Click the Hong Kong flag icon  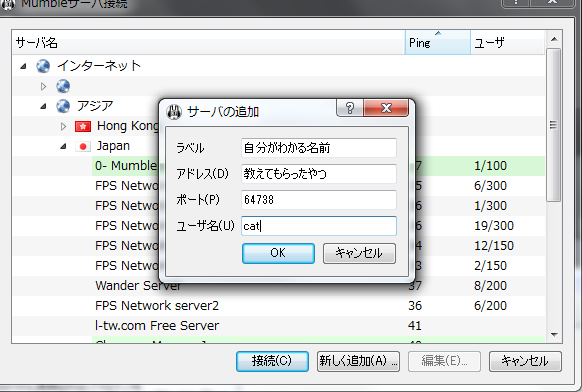pyautogui.click(x=83, y=127)
